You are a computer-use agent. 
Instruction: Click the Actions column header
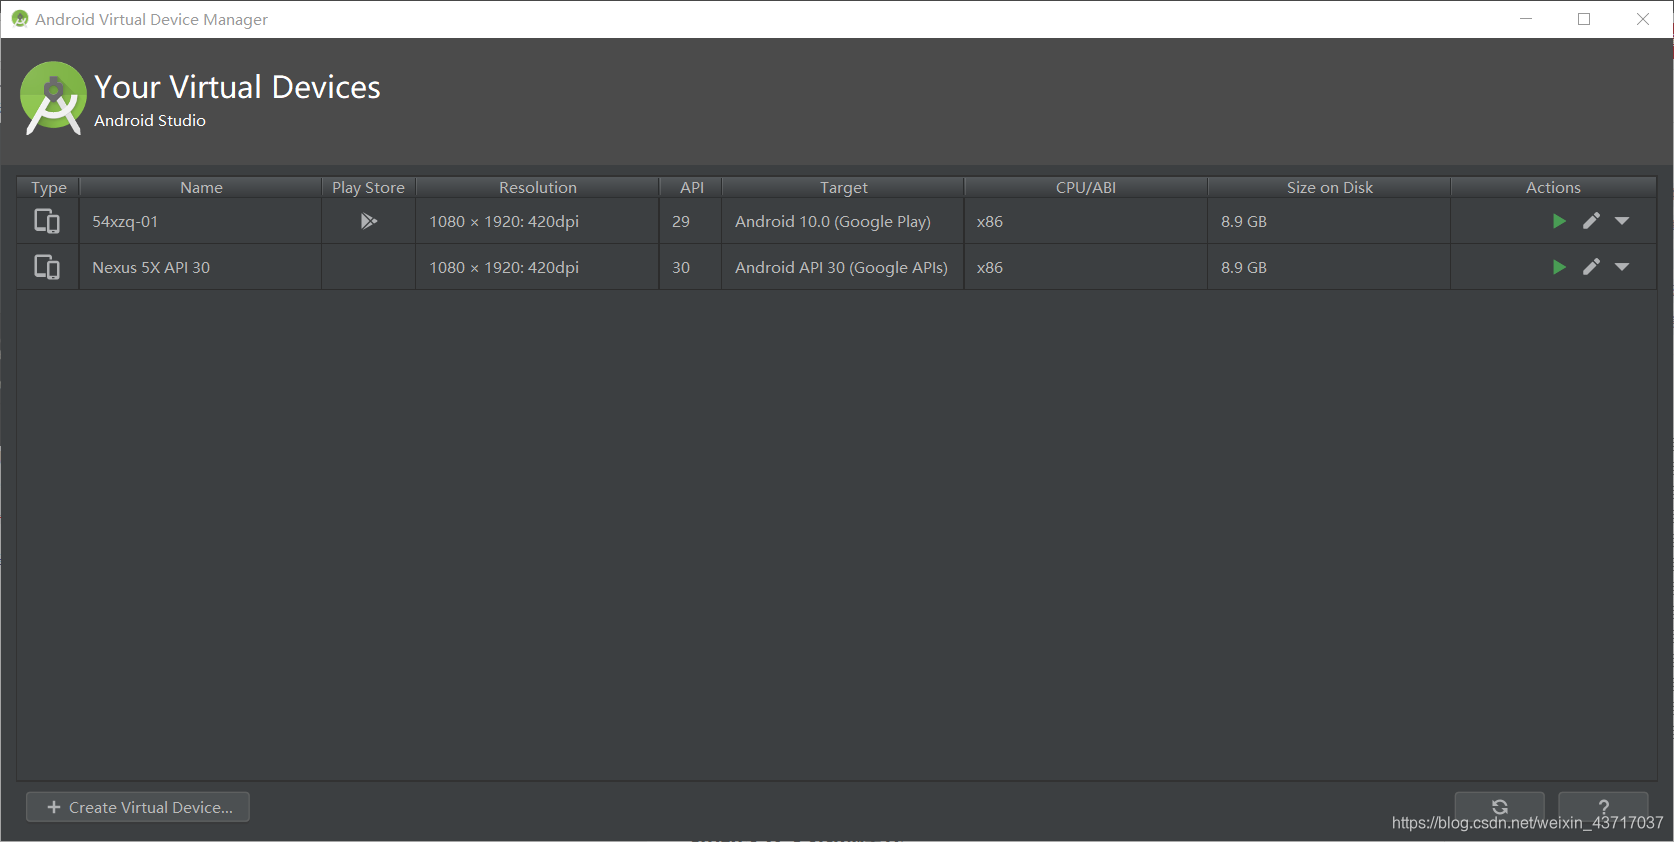click(x=1553, y=187)
